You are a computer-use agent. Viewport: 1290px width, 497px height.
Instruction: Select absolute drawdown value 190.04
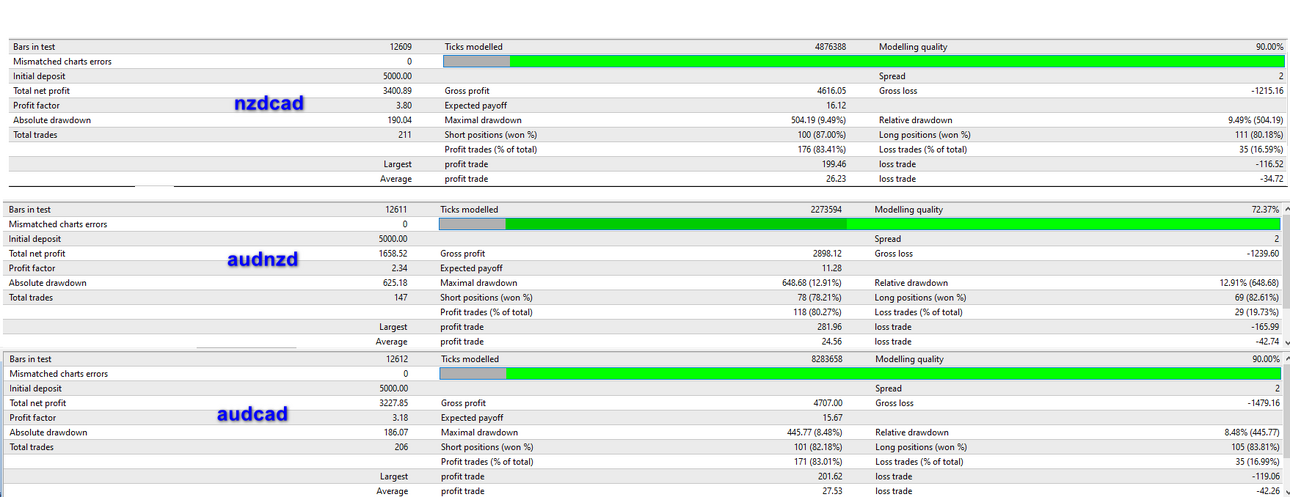click(399, 120)
